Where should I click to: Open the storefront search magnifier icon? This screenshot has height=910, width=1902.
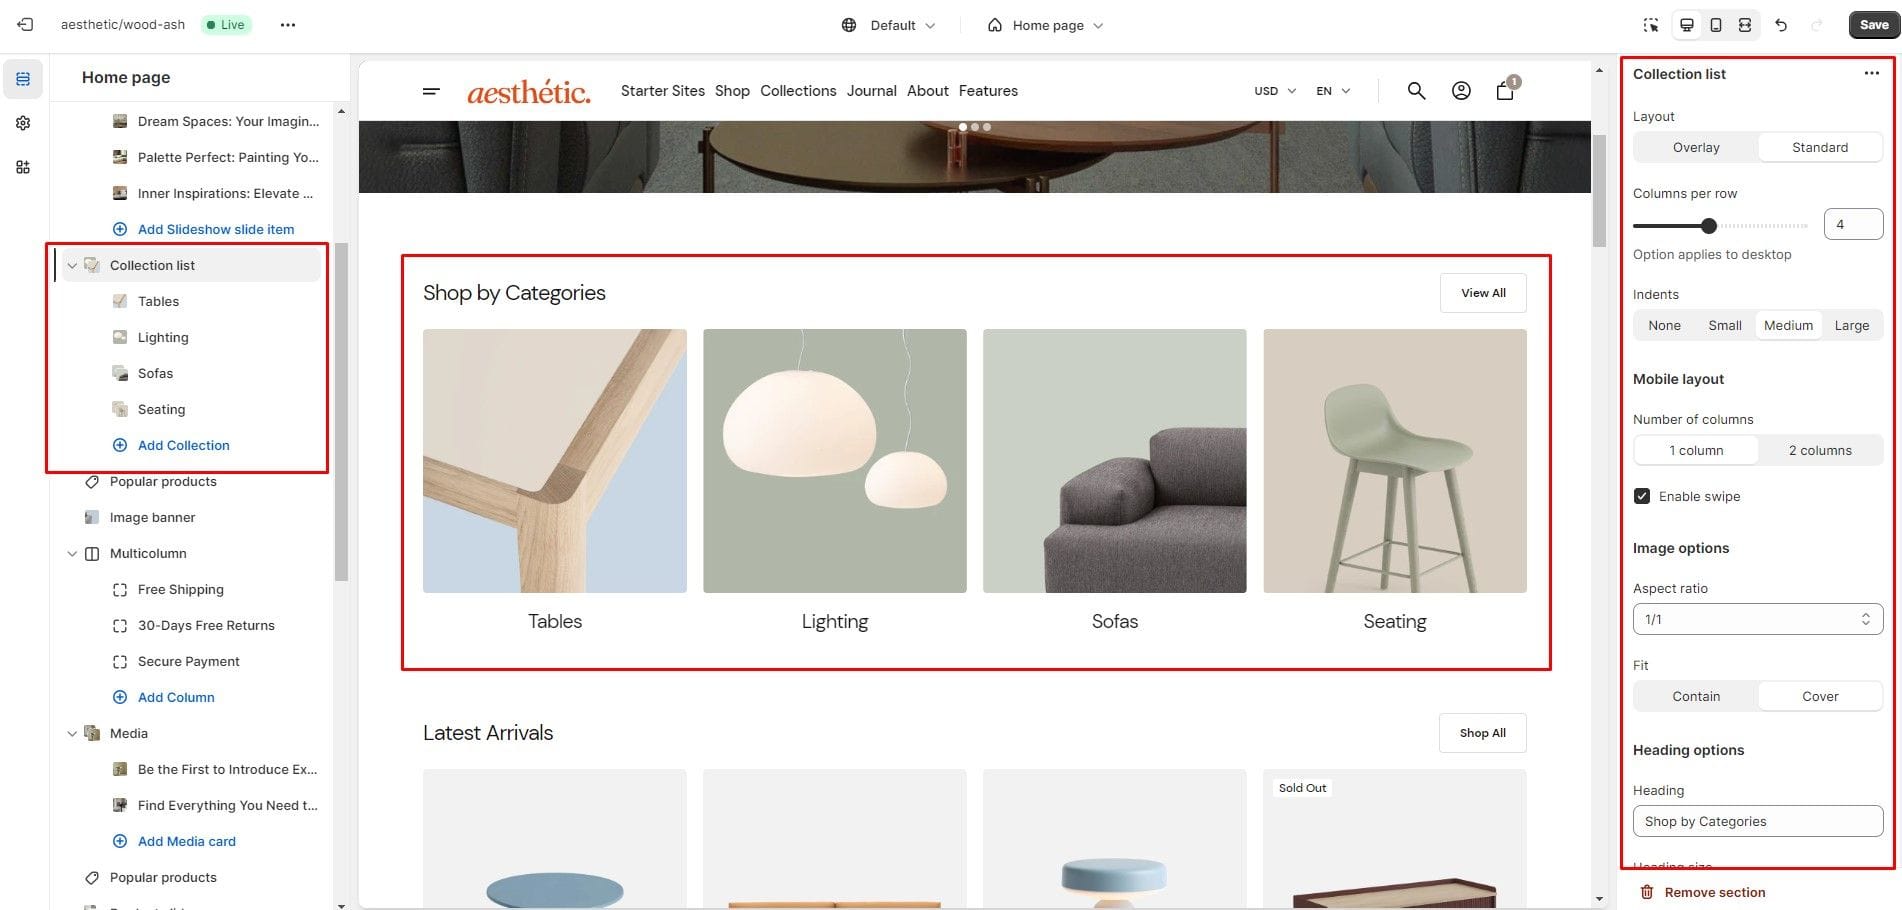click(1416, 91)
